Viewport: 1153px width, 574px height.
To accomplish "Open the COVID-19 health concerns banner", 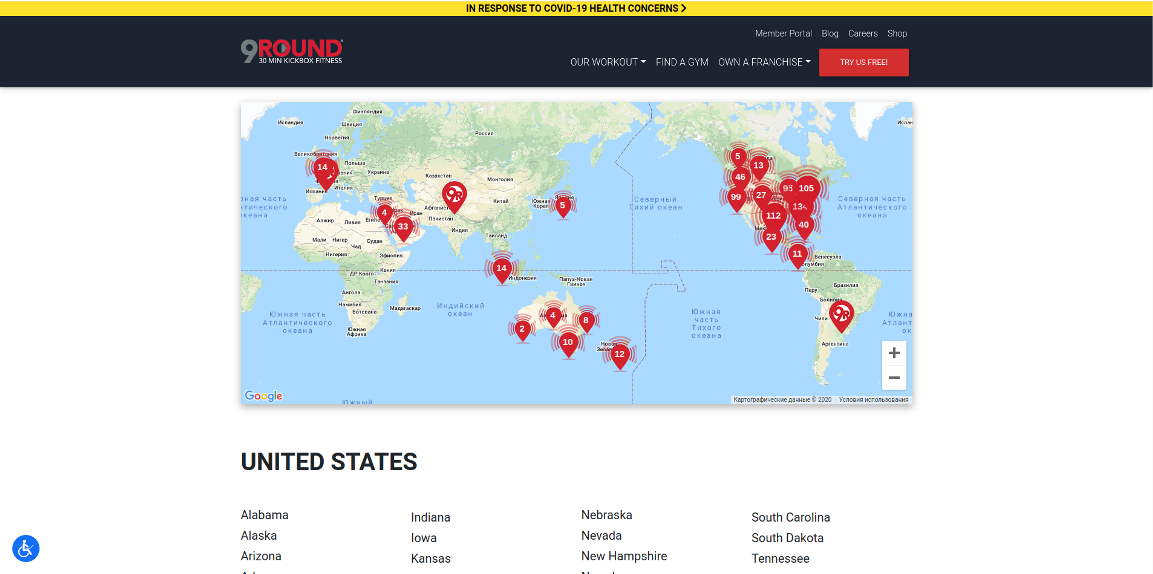I will pyautogui.click(x=576, y=8).
